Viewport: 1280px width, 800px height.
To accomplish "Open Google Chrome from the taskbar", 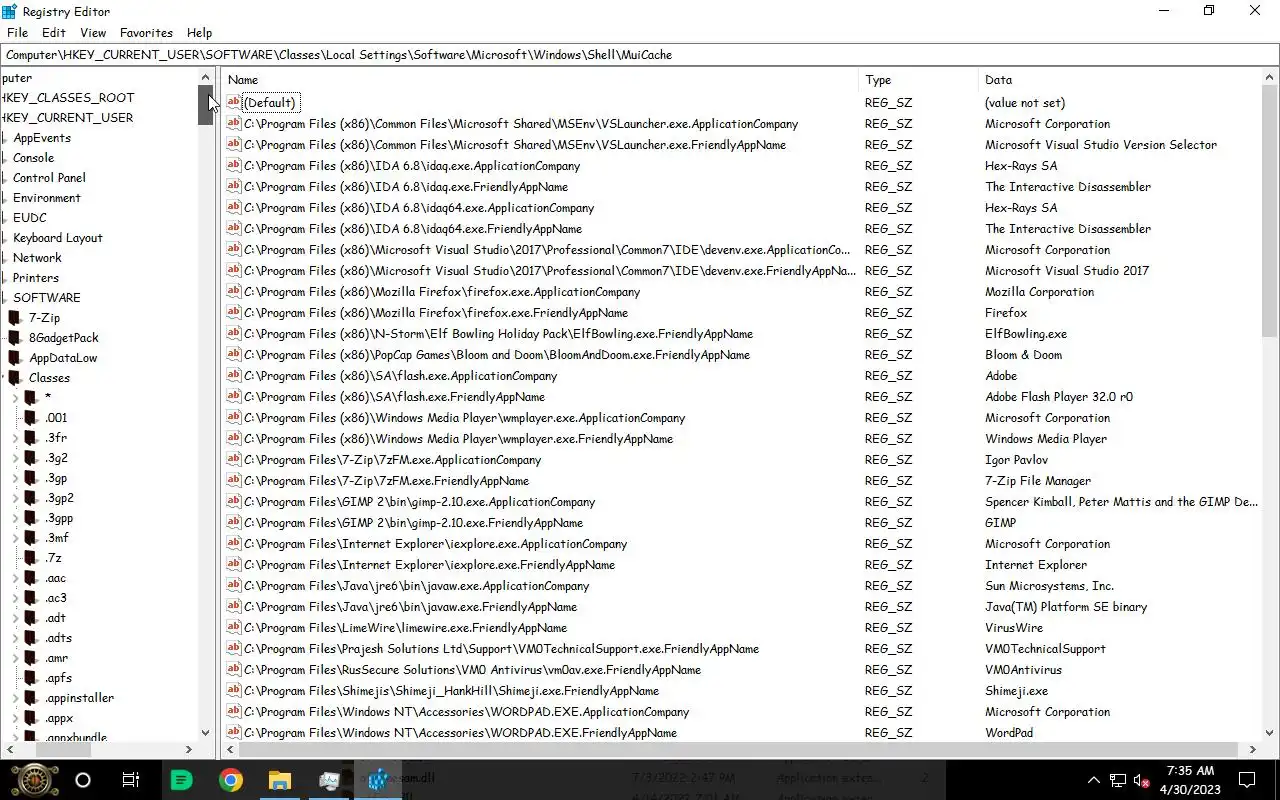I will pyautogui.click(x=231, y=780).
